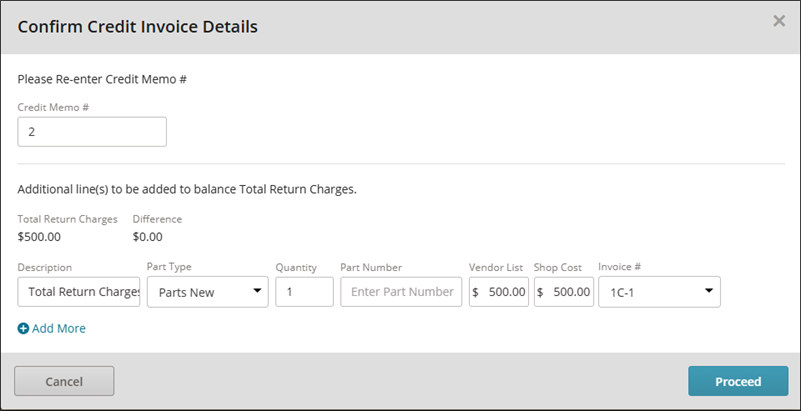Focus the Credit Memo # input field
This screenshot has height=411, width=801.
point(92,132)
